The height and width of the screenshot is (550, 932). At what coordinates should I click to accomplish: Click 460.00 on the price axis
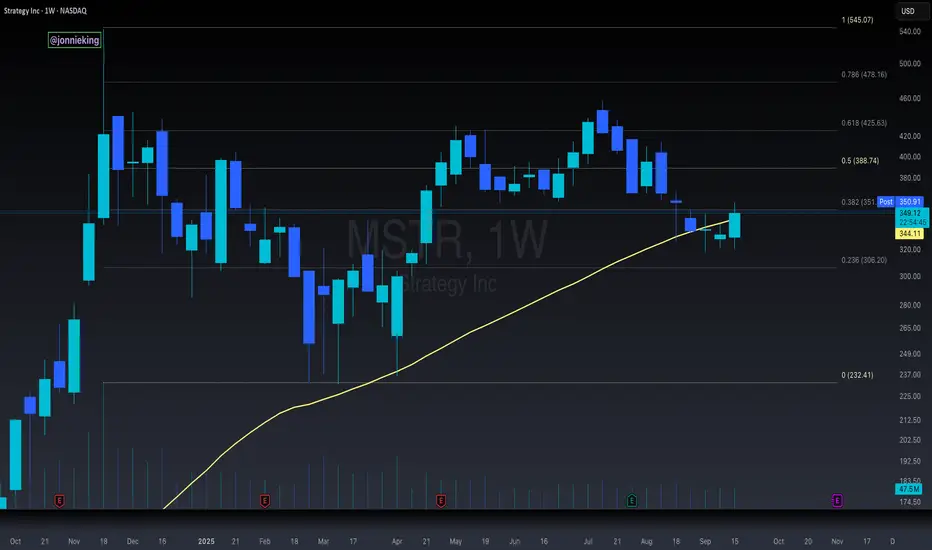(x=910, y=98)
